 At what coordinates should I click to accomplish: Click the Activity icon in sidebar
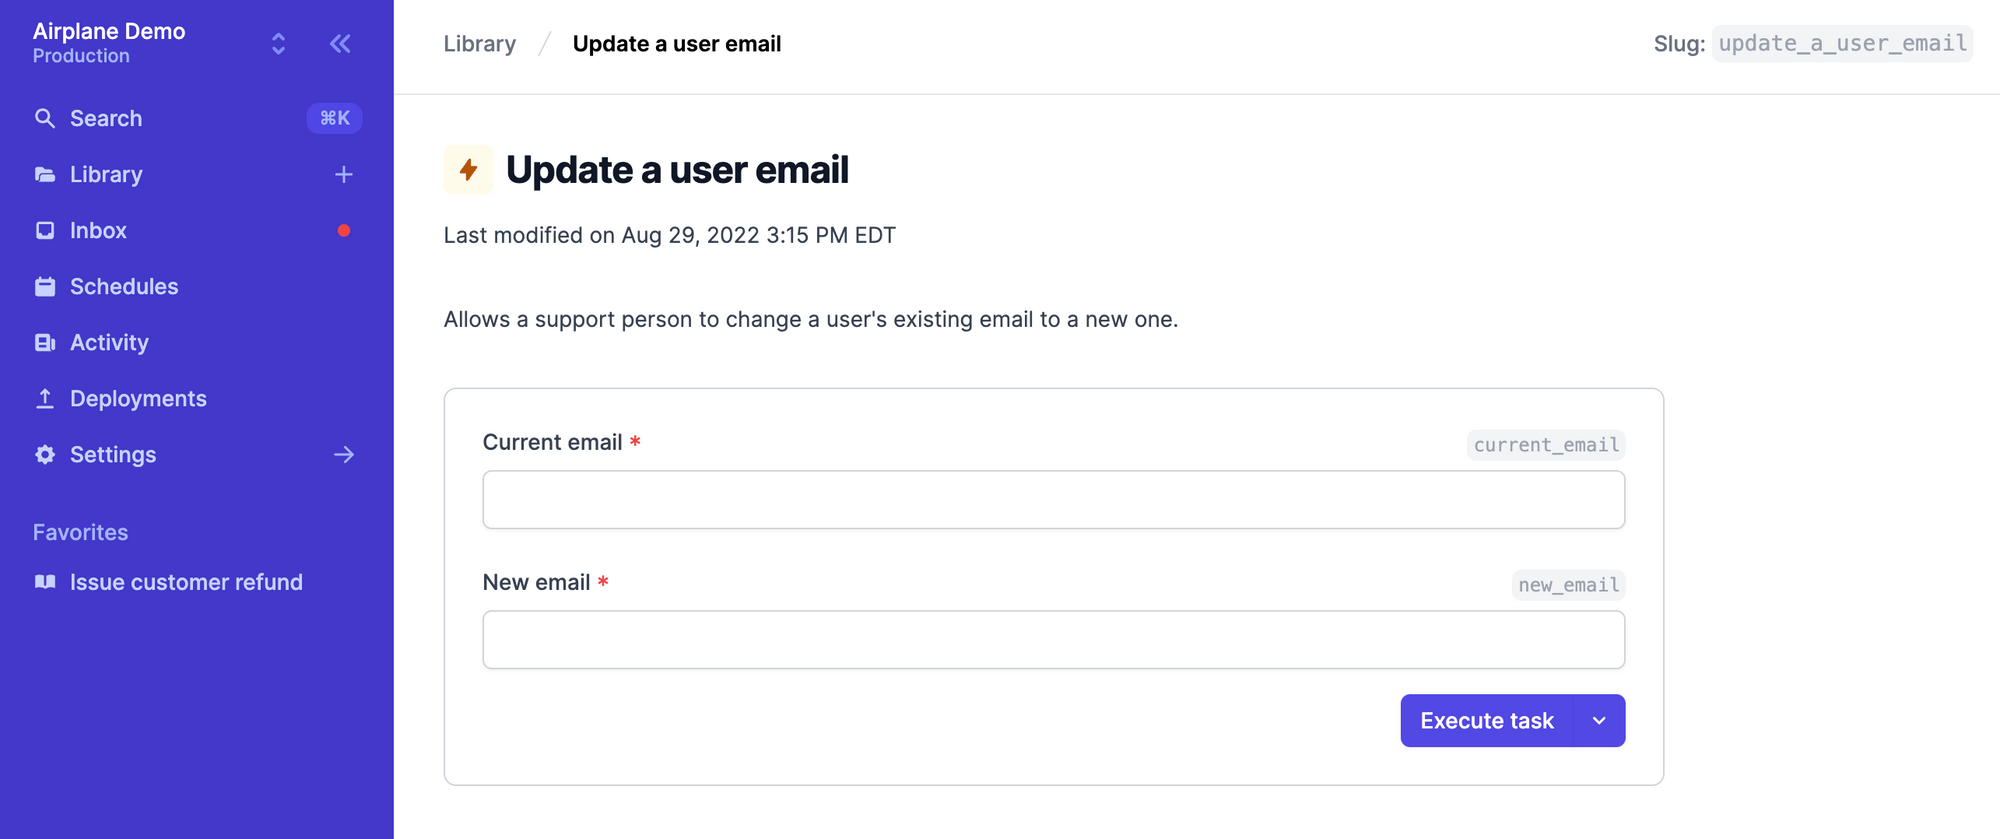point(44,342)
